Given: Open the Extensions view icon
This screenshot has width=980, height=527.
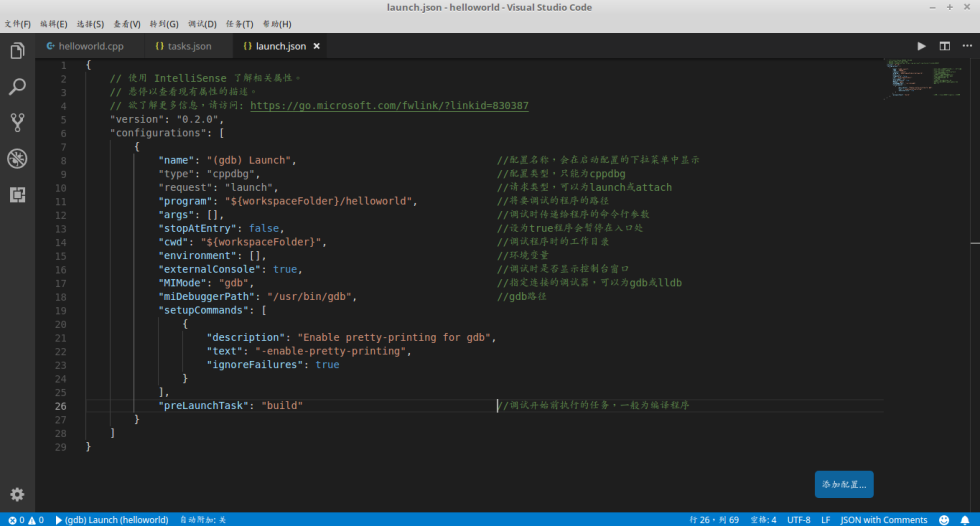Looking at the screenshot, I should pyautogui.click(x=18, y=195).
